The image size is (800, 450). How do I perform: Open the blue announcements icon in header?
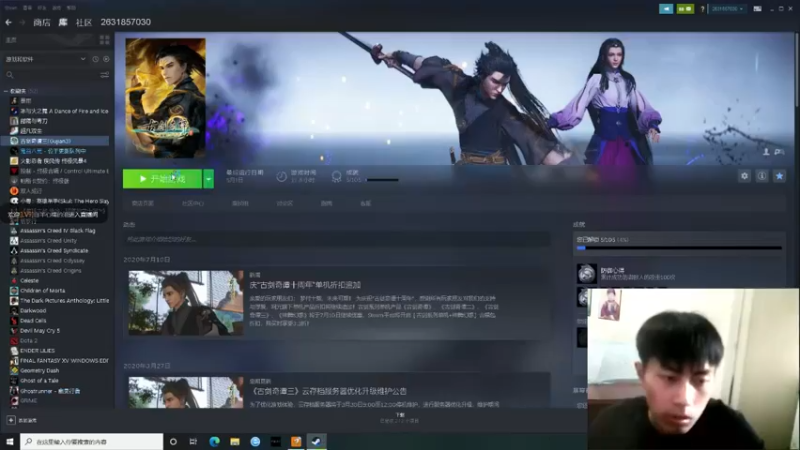[x=666, y=9]
